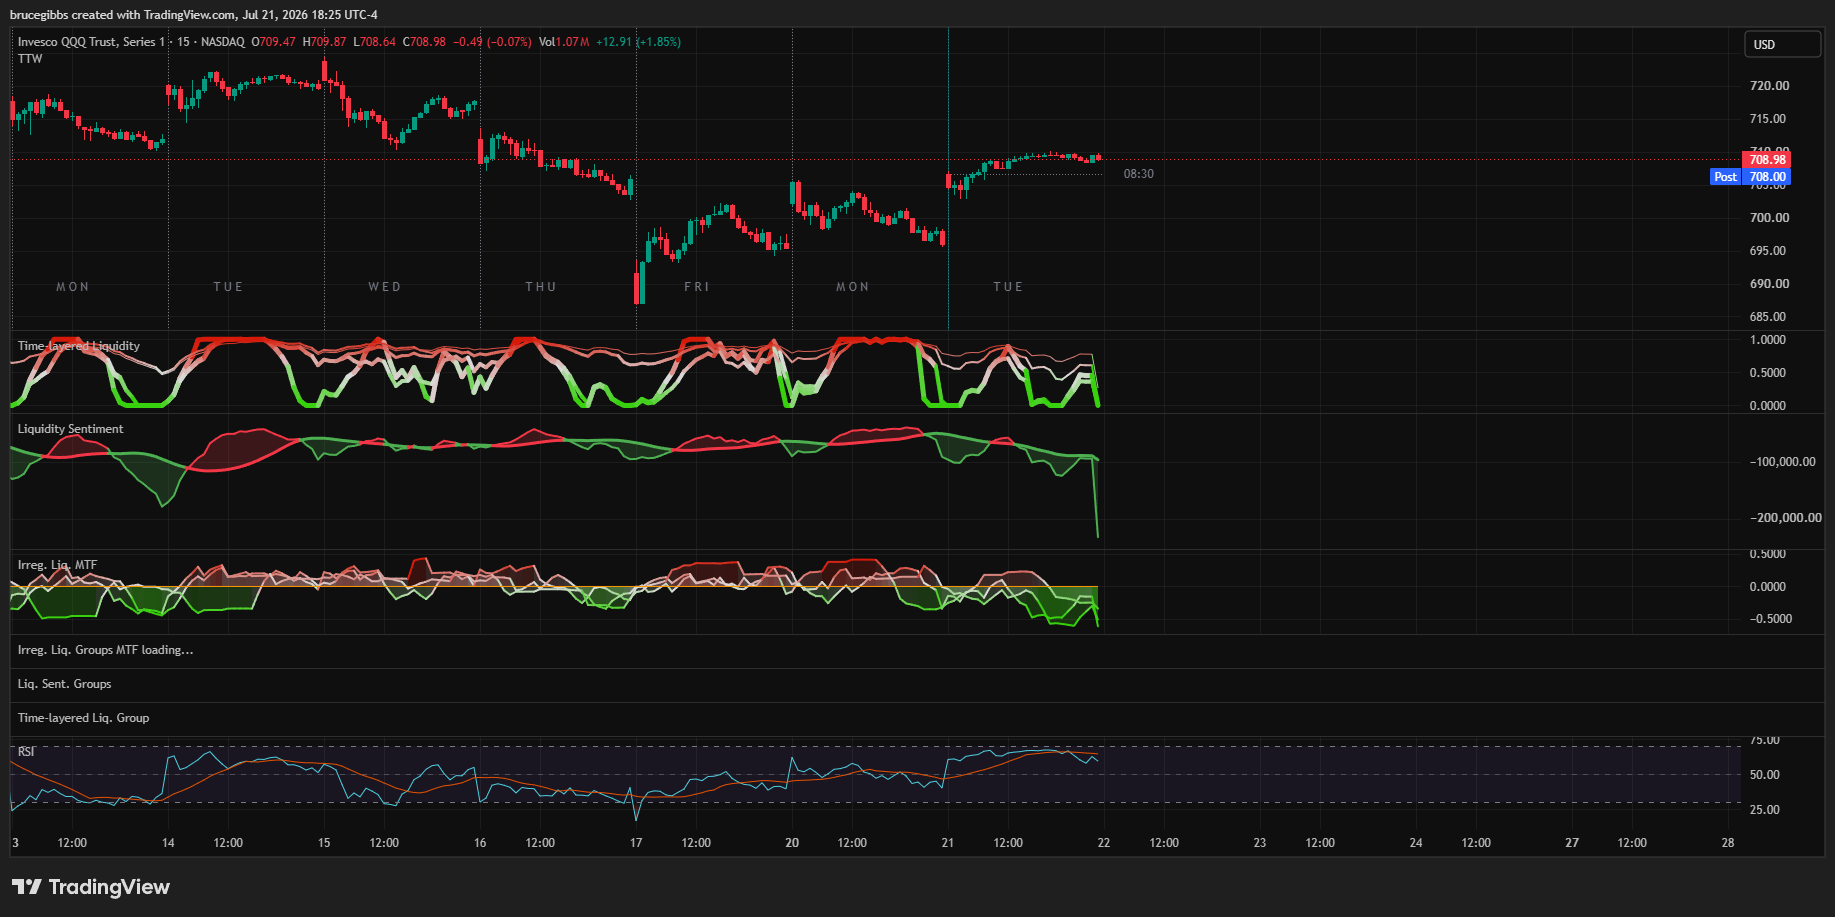Screen dimensions: 1835x917
Task: Click the Liq. Sent. Groups pane label
Action: pyautogui.click(x=64, y=684)
